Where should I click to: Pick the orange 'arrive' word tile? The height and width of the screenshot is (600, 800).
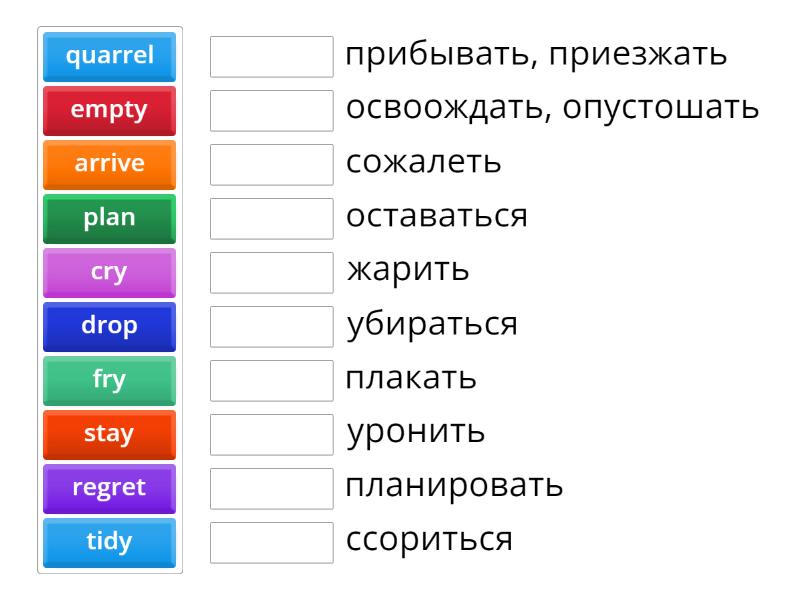pos(110,164)
